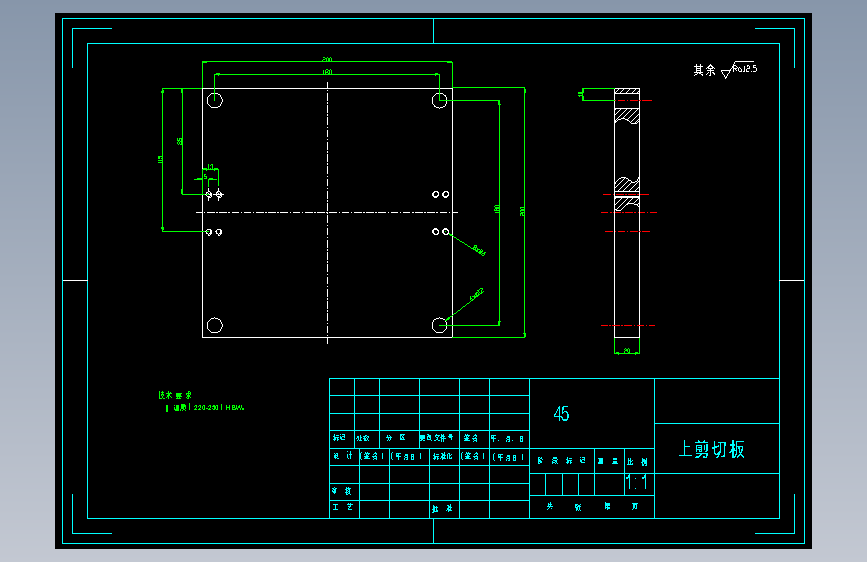
Task: Select the Ra12.5 roughness symbol
Action: coord(739,70)
